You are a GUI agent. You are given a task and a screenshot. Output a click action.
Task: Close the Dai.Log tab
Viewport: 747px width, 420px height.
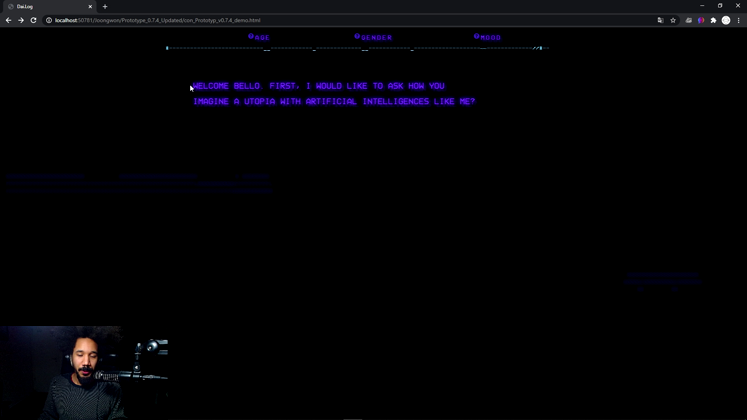90,6
